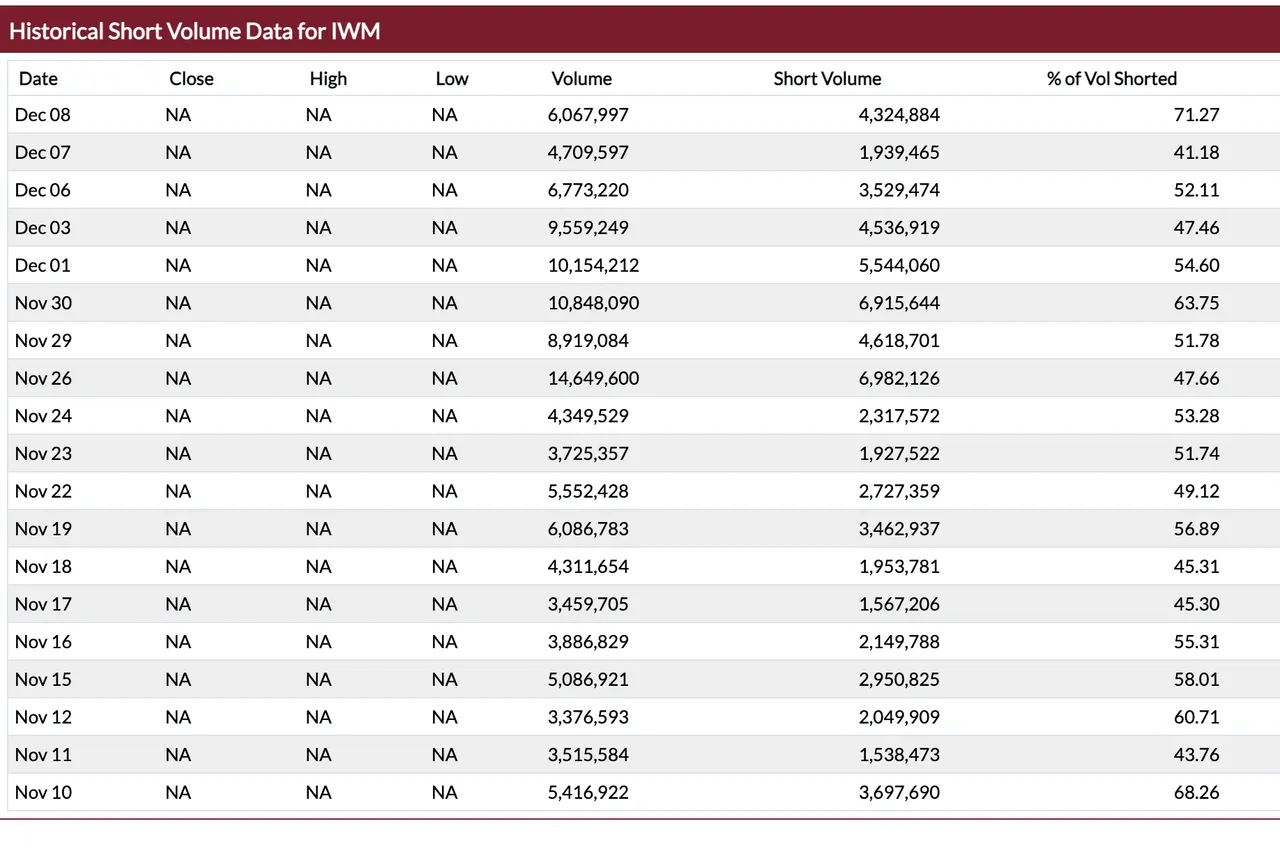Select the Nov 18 date cell
Image resolution: width=1280 pixels, height=860 pixels.
pyautogui.click(x=44, y=567)
